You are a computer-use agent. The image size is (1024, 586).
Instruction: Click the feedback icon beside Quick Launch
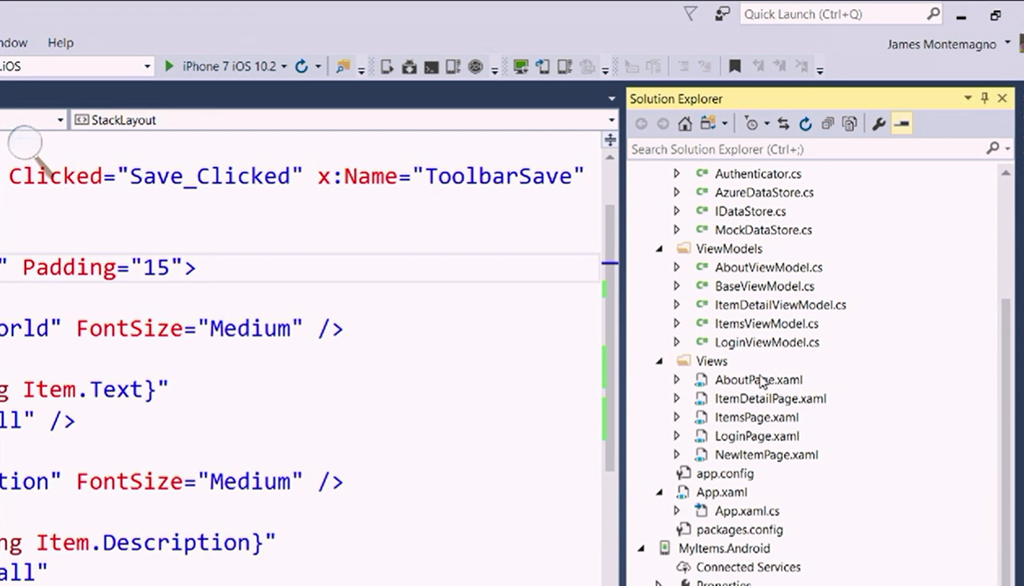(722, 14)
